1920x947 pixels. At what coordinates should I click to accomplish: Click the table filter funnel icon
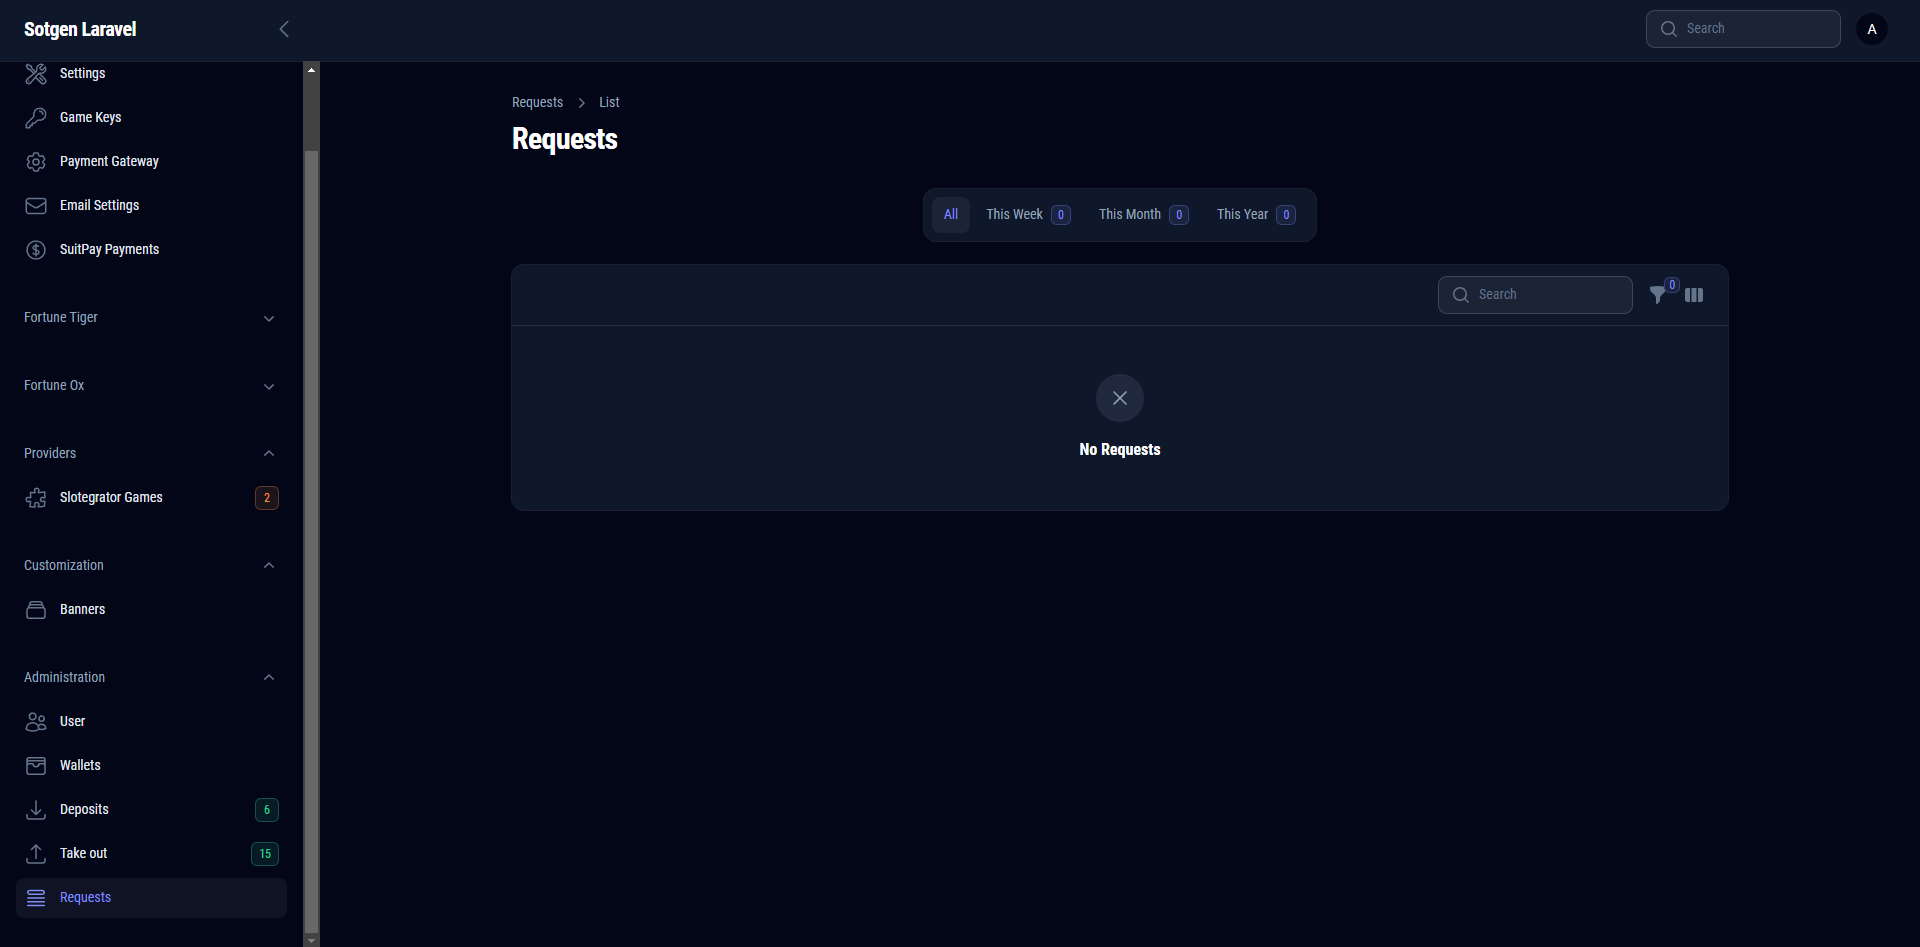(x=1658, y=295)
